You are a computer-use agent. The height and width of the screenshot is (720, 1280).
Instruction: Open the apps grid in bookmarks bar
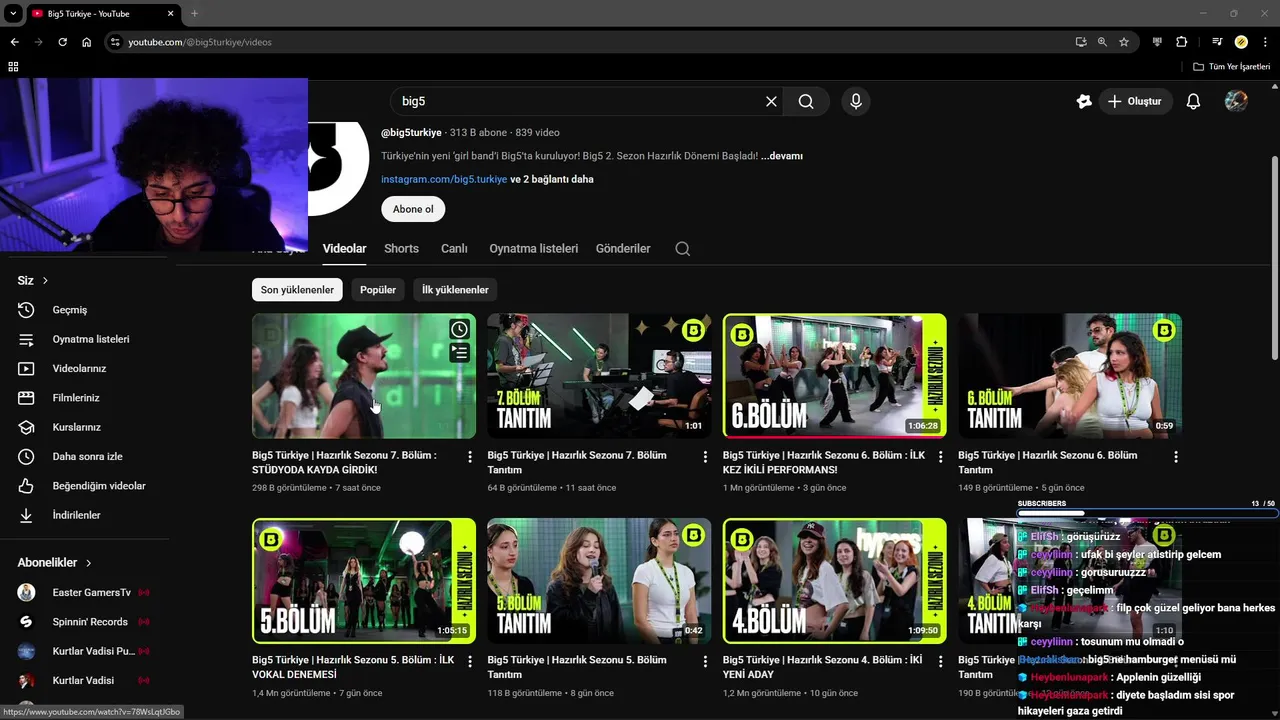pos(13,67)
